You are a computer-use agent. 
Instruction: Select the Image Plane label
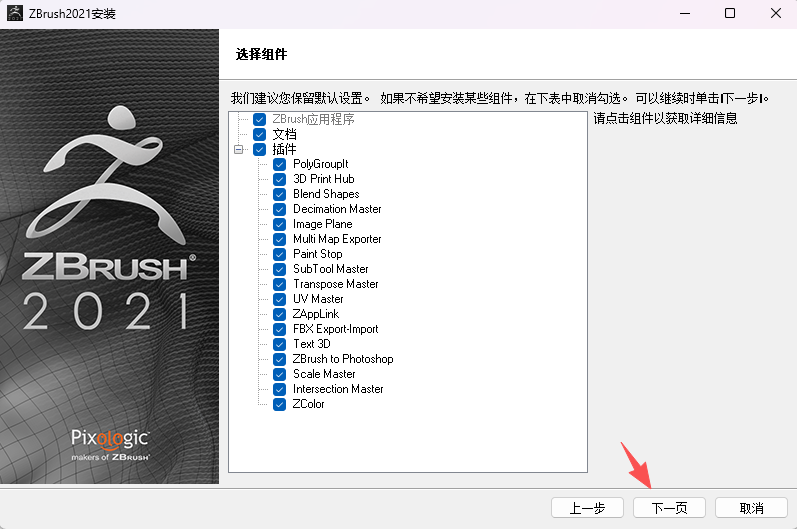pos(322,224)
